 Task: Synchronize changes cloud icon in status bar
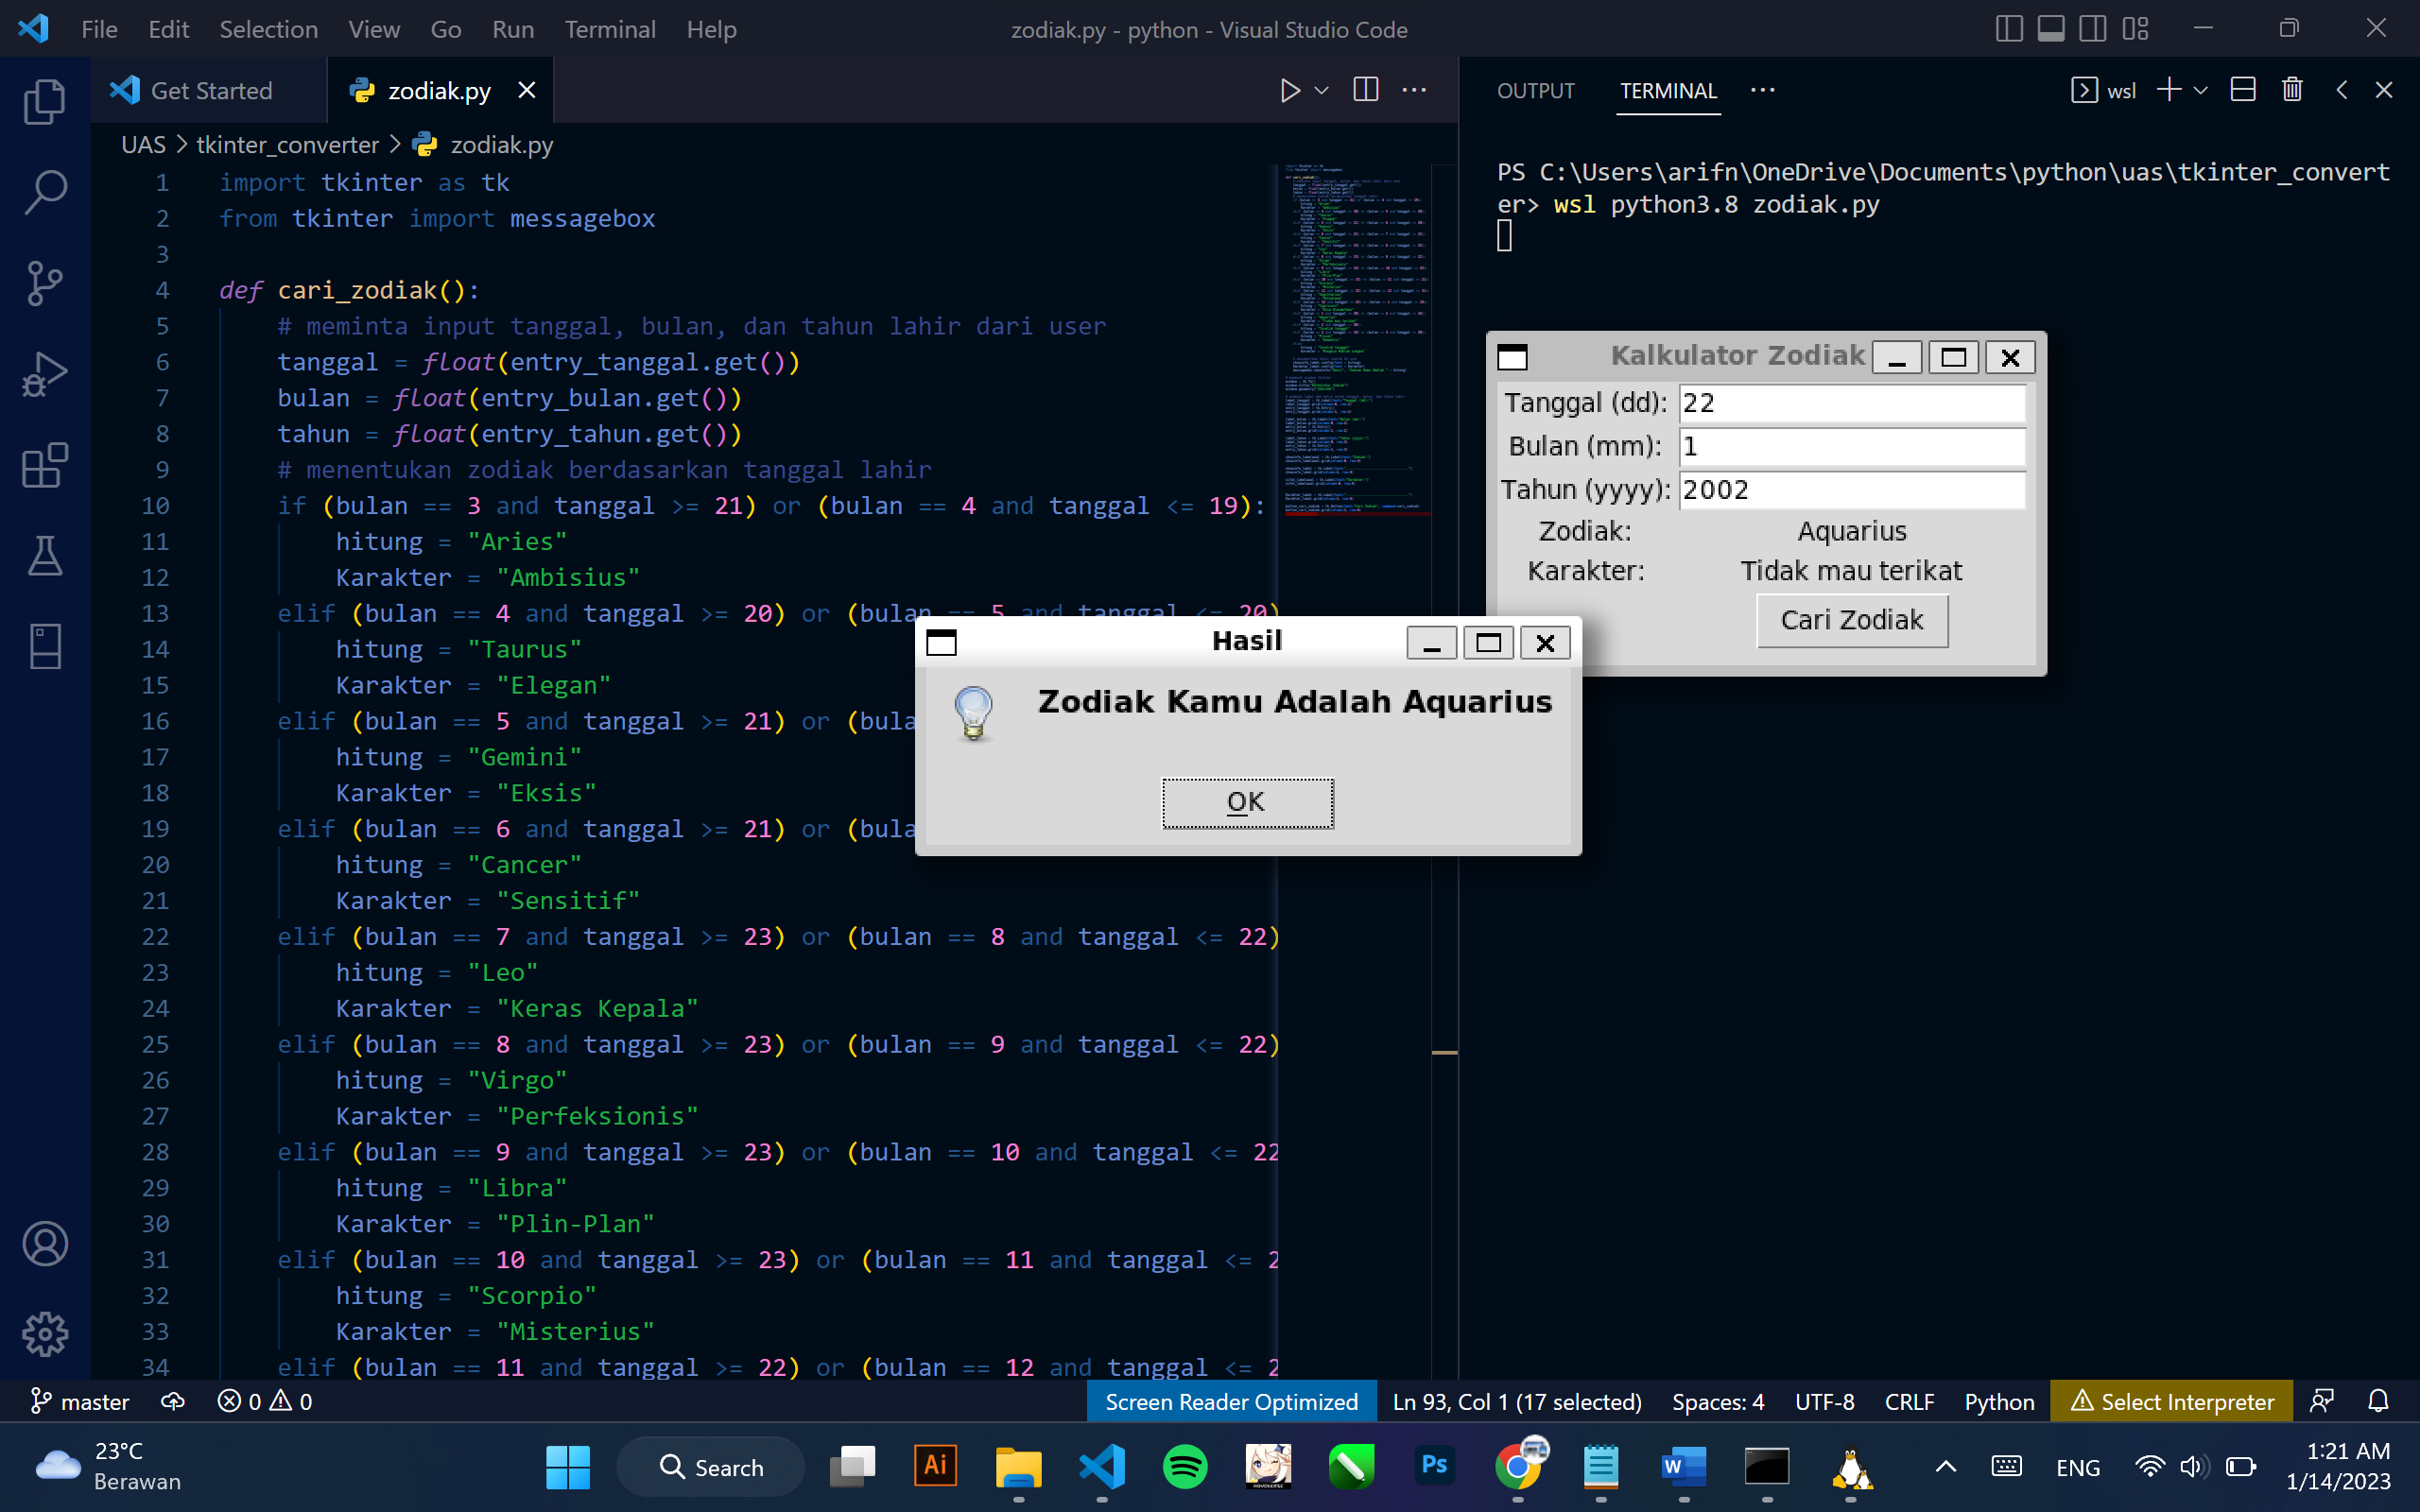173,1401
